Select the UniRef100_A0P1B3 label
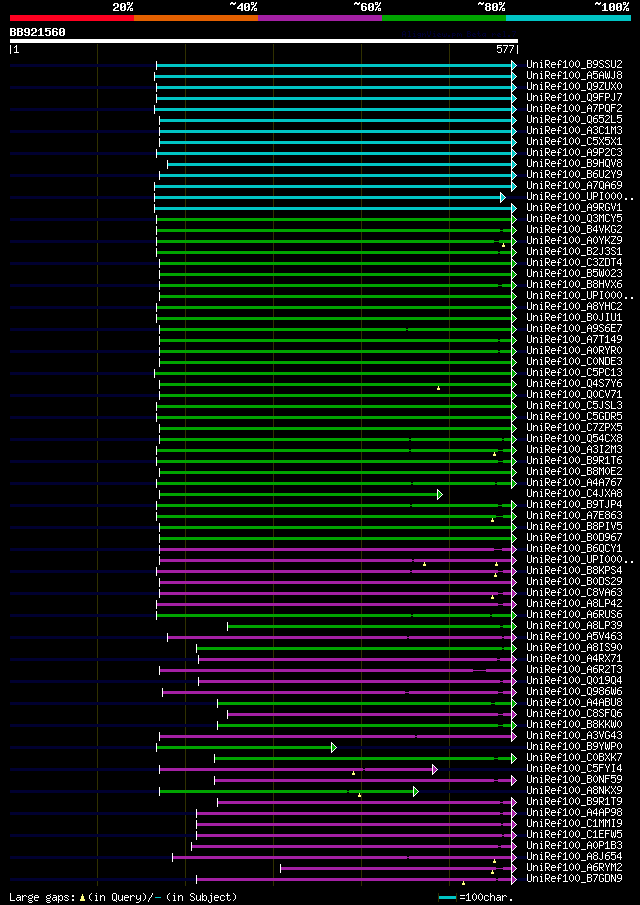This screenshot has width=640, height=905. click(574, 846)
